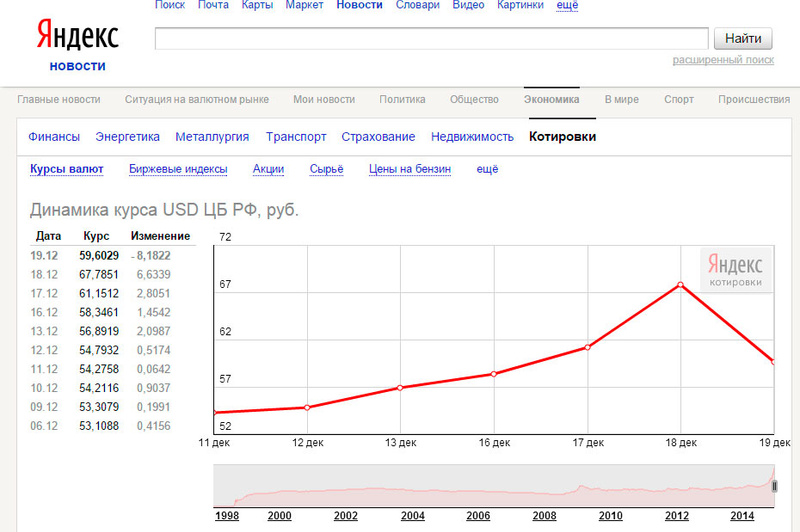Open Цены на бензин link
This screenshot has width=800, height=532.
[410, 169]
